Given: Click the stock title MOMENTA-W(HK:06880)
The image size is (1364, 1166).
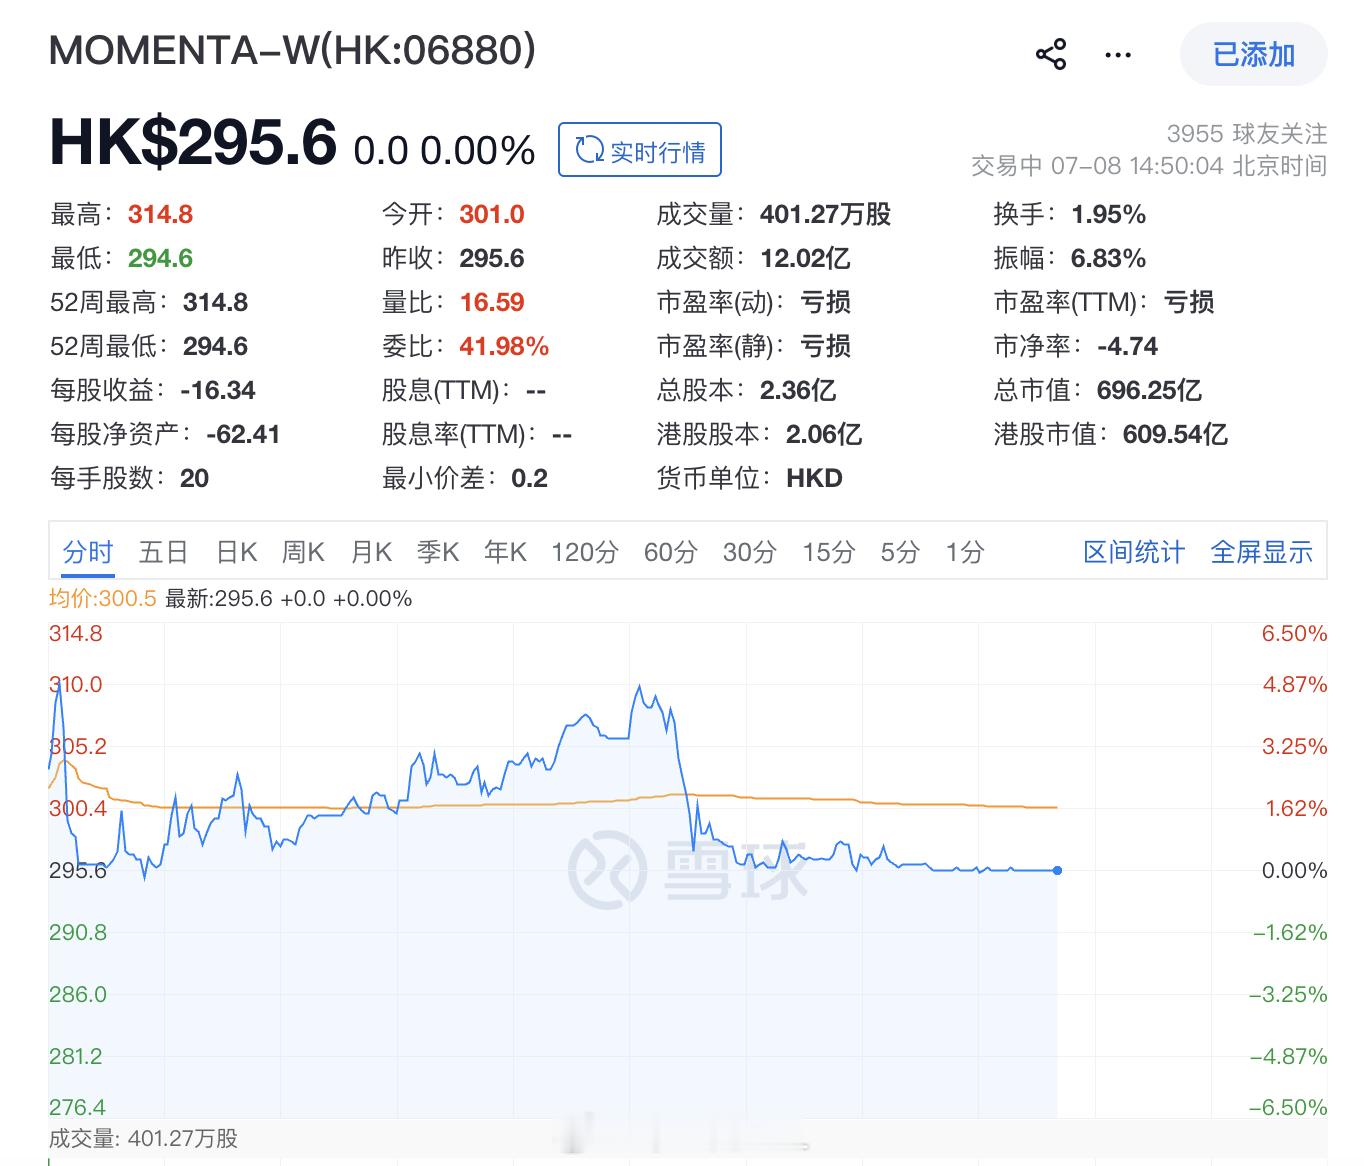Looking at the screenshot, I should pos(292,50).
